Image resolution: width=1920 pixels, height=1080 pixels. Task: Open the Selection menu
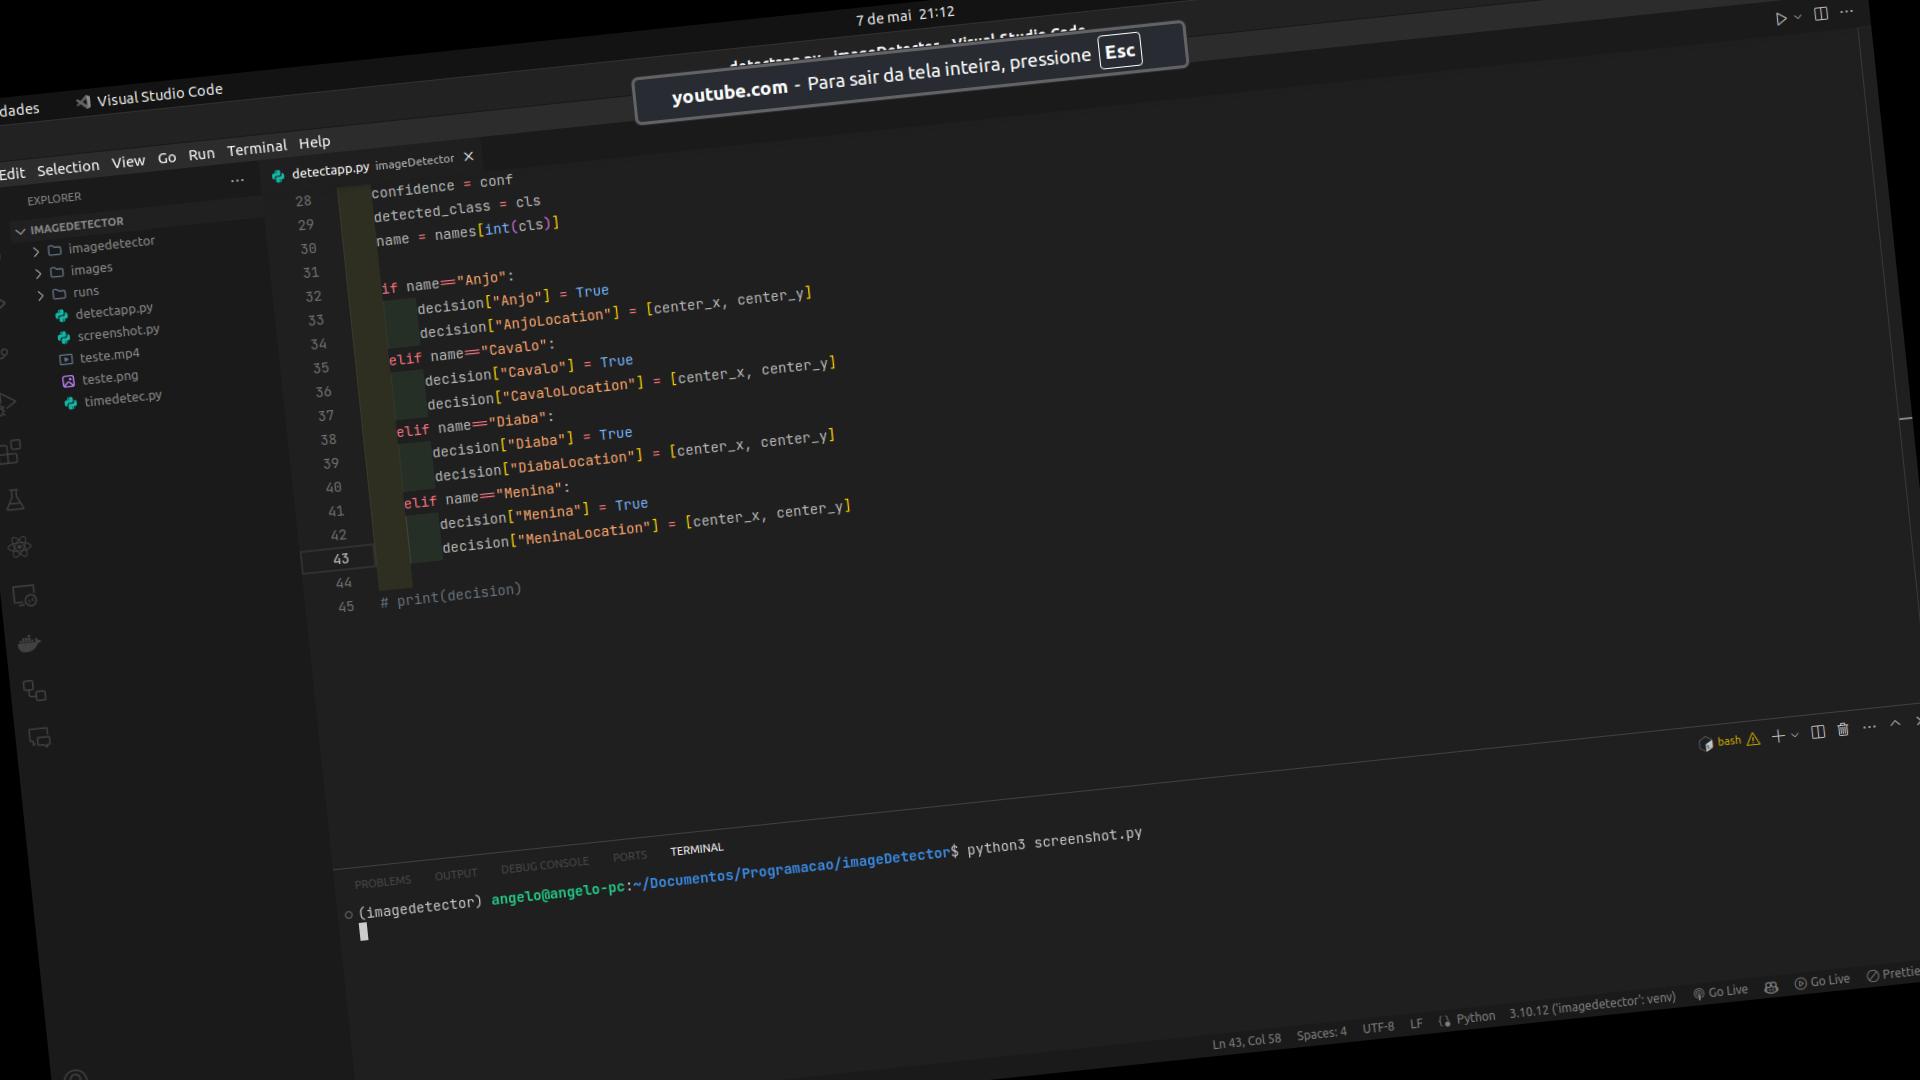[x=68, y=168]
